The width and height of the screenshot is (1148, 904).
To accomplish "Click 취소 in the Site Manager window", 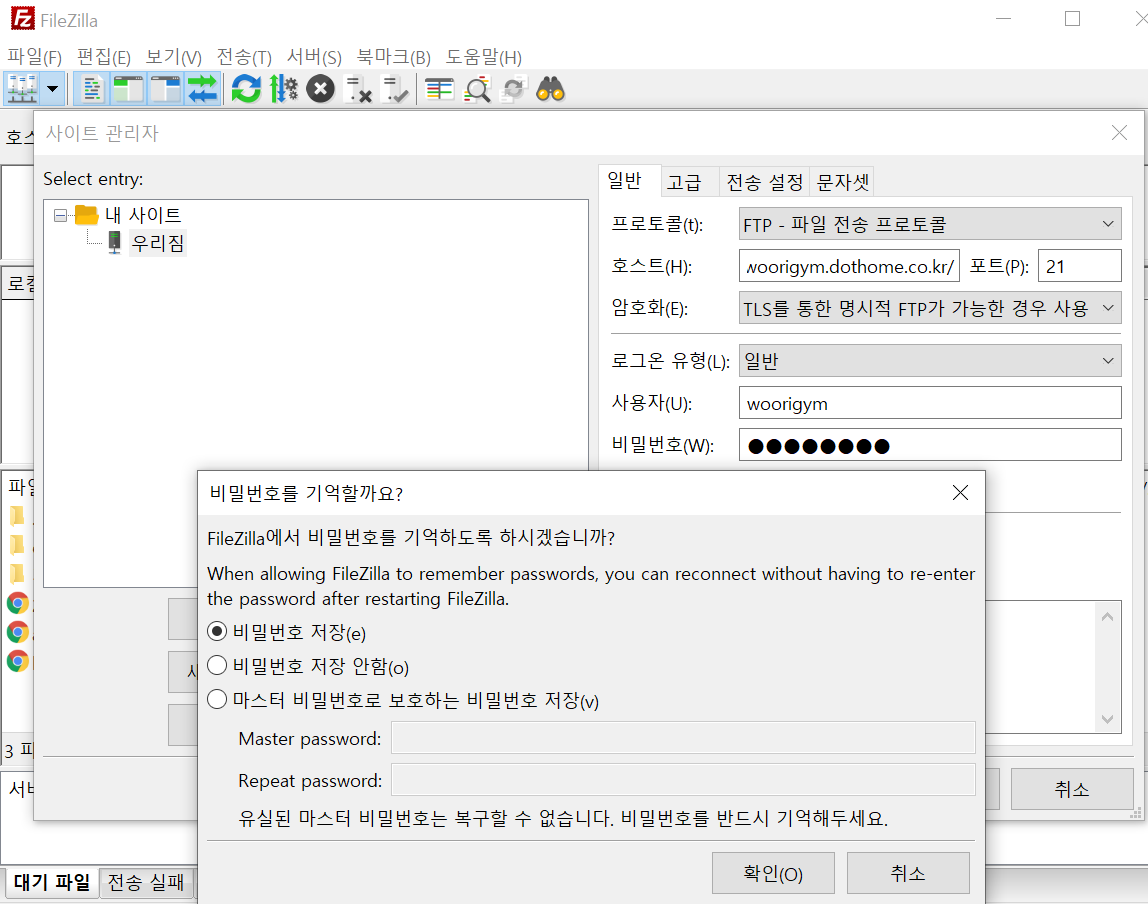I will [x=1072, y=788].
